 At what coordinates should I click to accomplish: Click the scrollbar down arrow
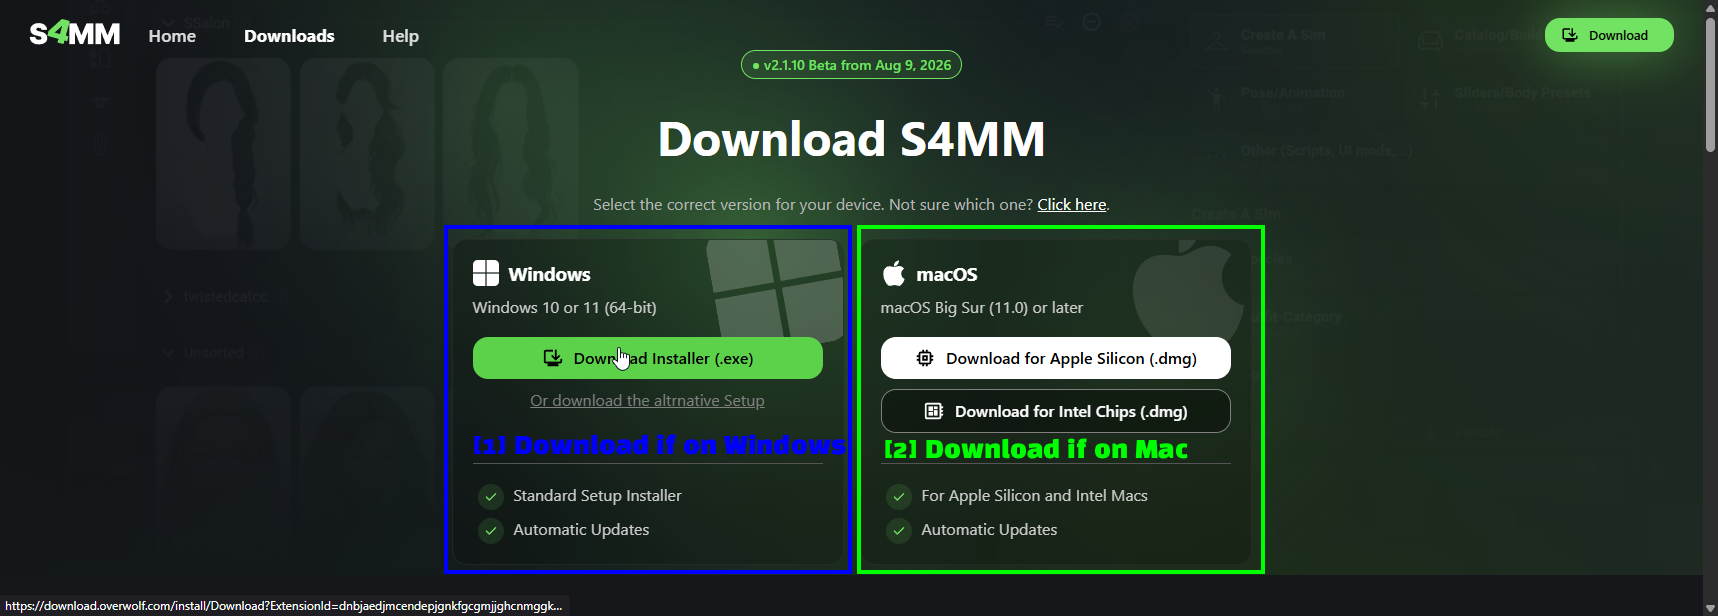point(1710,607)
